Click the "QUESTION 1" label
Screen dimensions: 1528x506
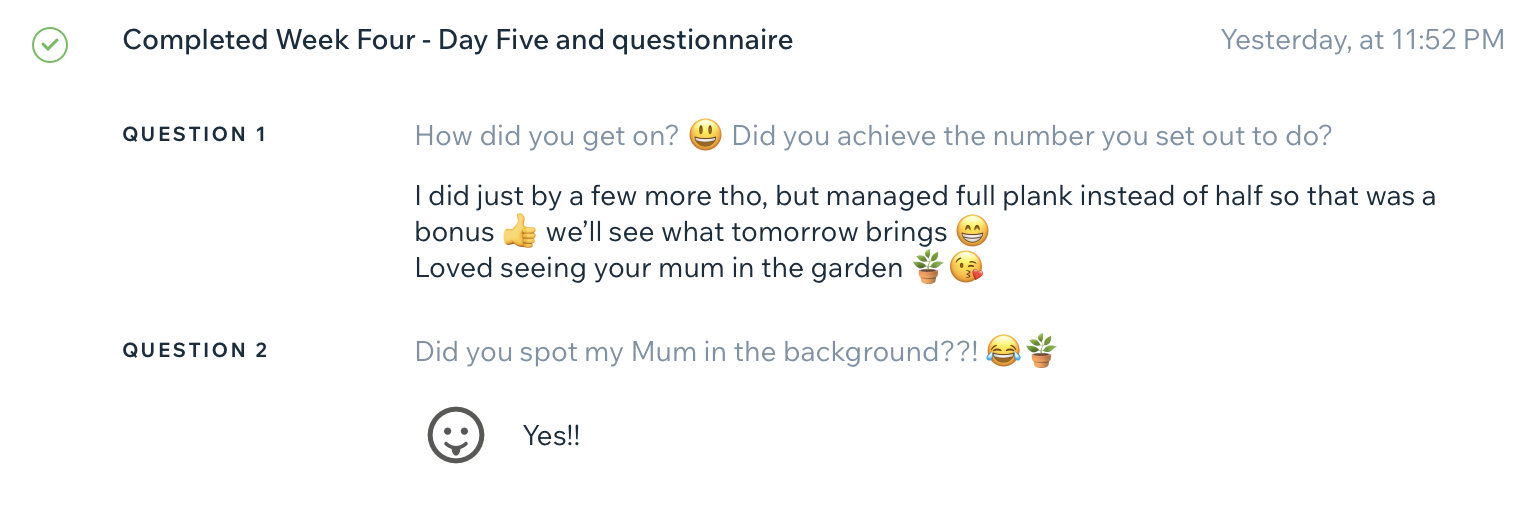(x=195, y=134)
